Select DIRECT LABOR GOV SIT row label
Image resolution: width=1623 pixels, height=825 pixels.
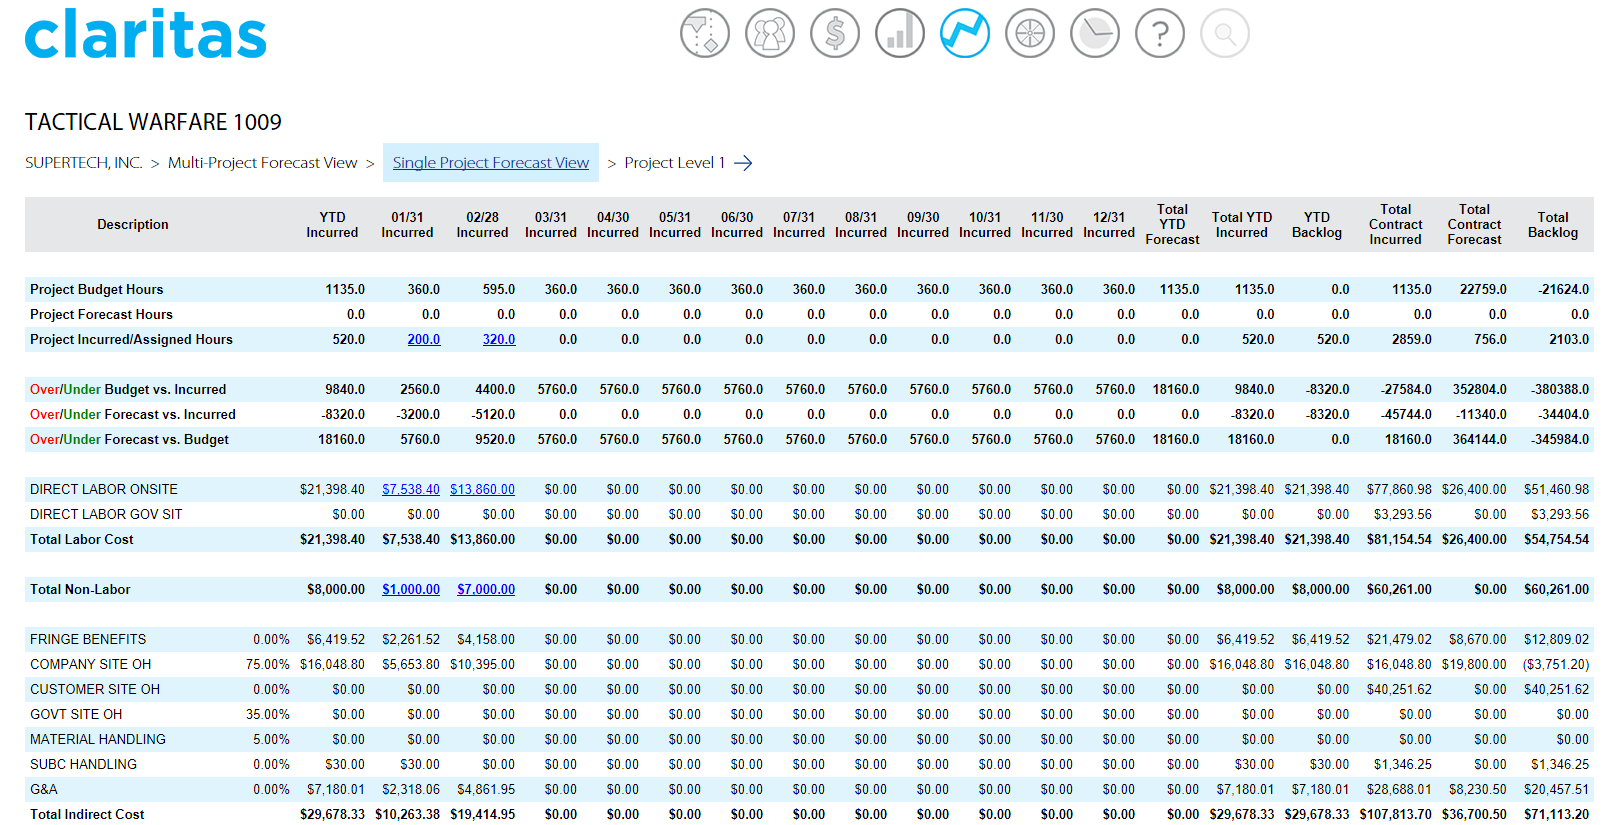pyautogui.click(x=106, y=514)
